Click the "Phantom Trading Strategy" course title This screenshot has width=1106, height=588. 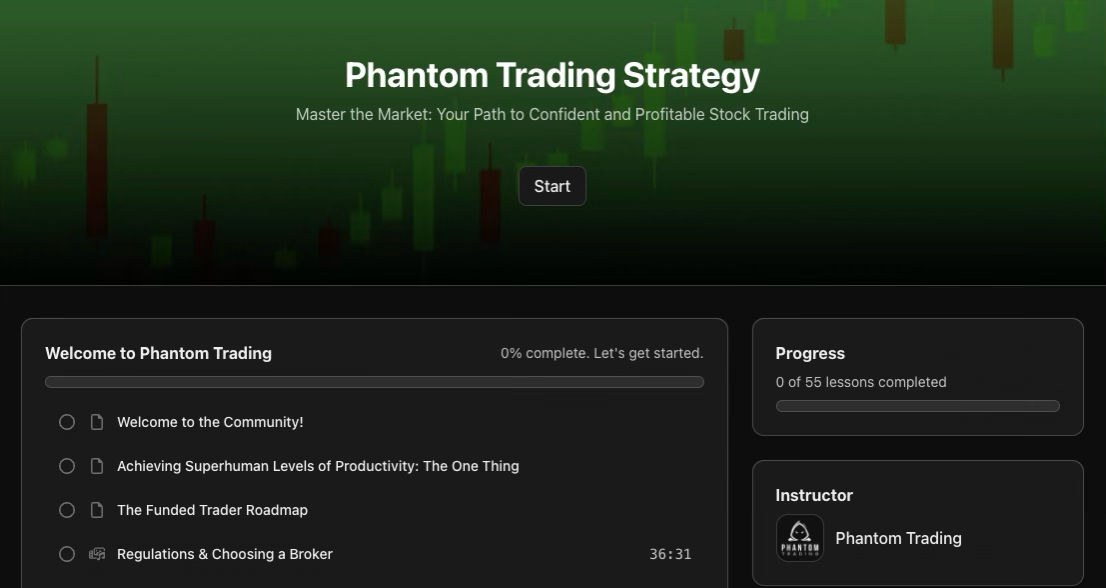point(552,74)
